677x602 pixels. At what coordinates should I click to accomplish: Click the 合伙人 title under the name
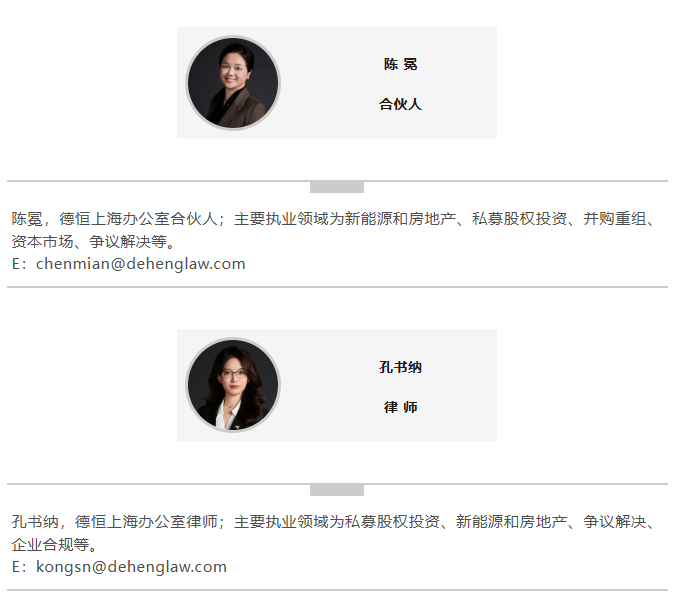pyautogui.click(x=401, y=104)
